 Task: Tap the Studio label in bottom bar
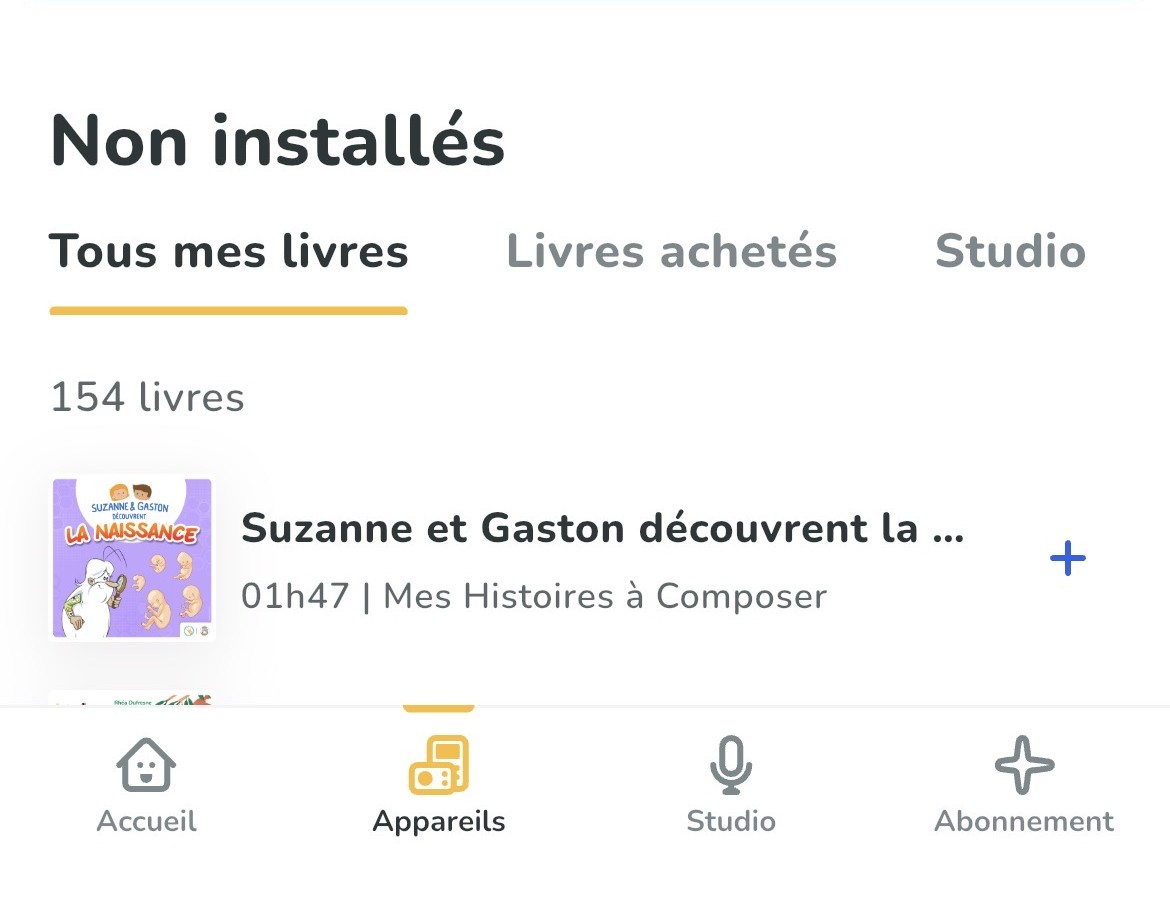731,821
